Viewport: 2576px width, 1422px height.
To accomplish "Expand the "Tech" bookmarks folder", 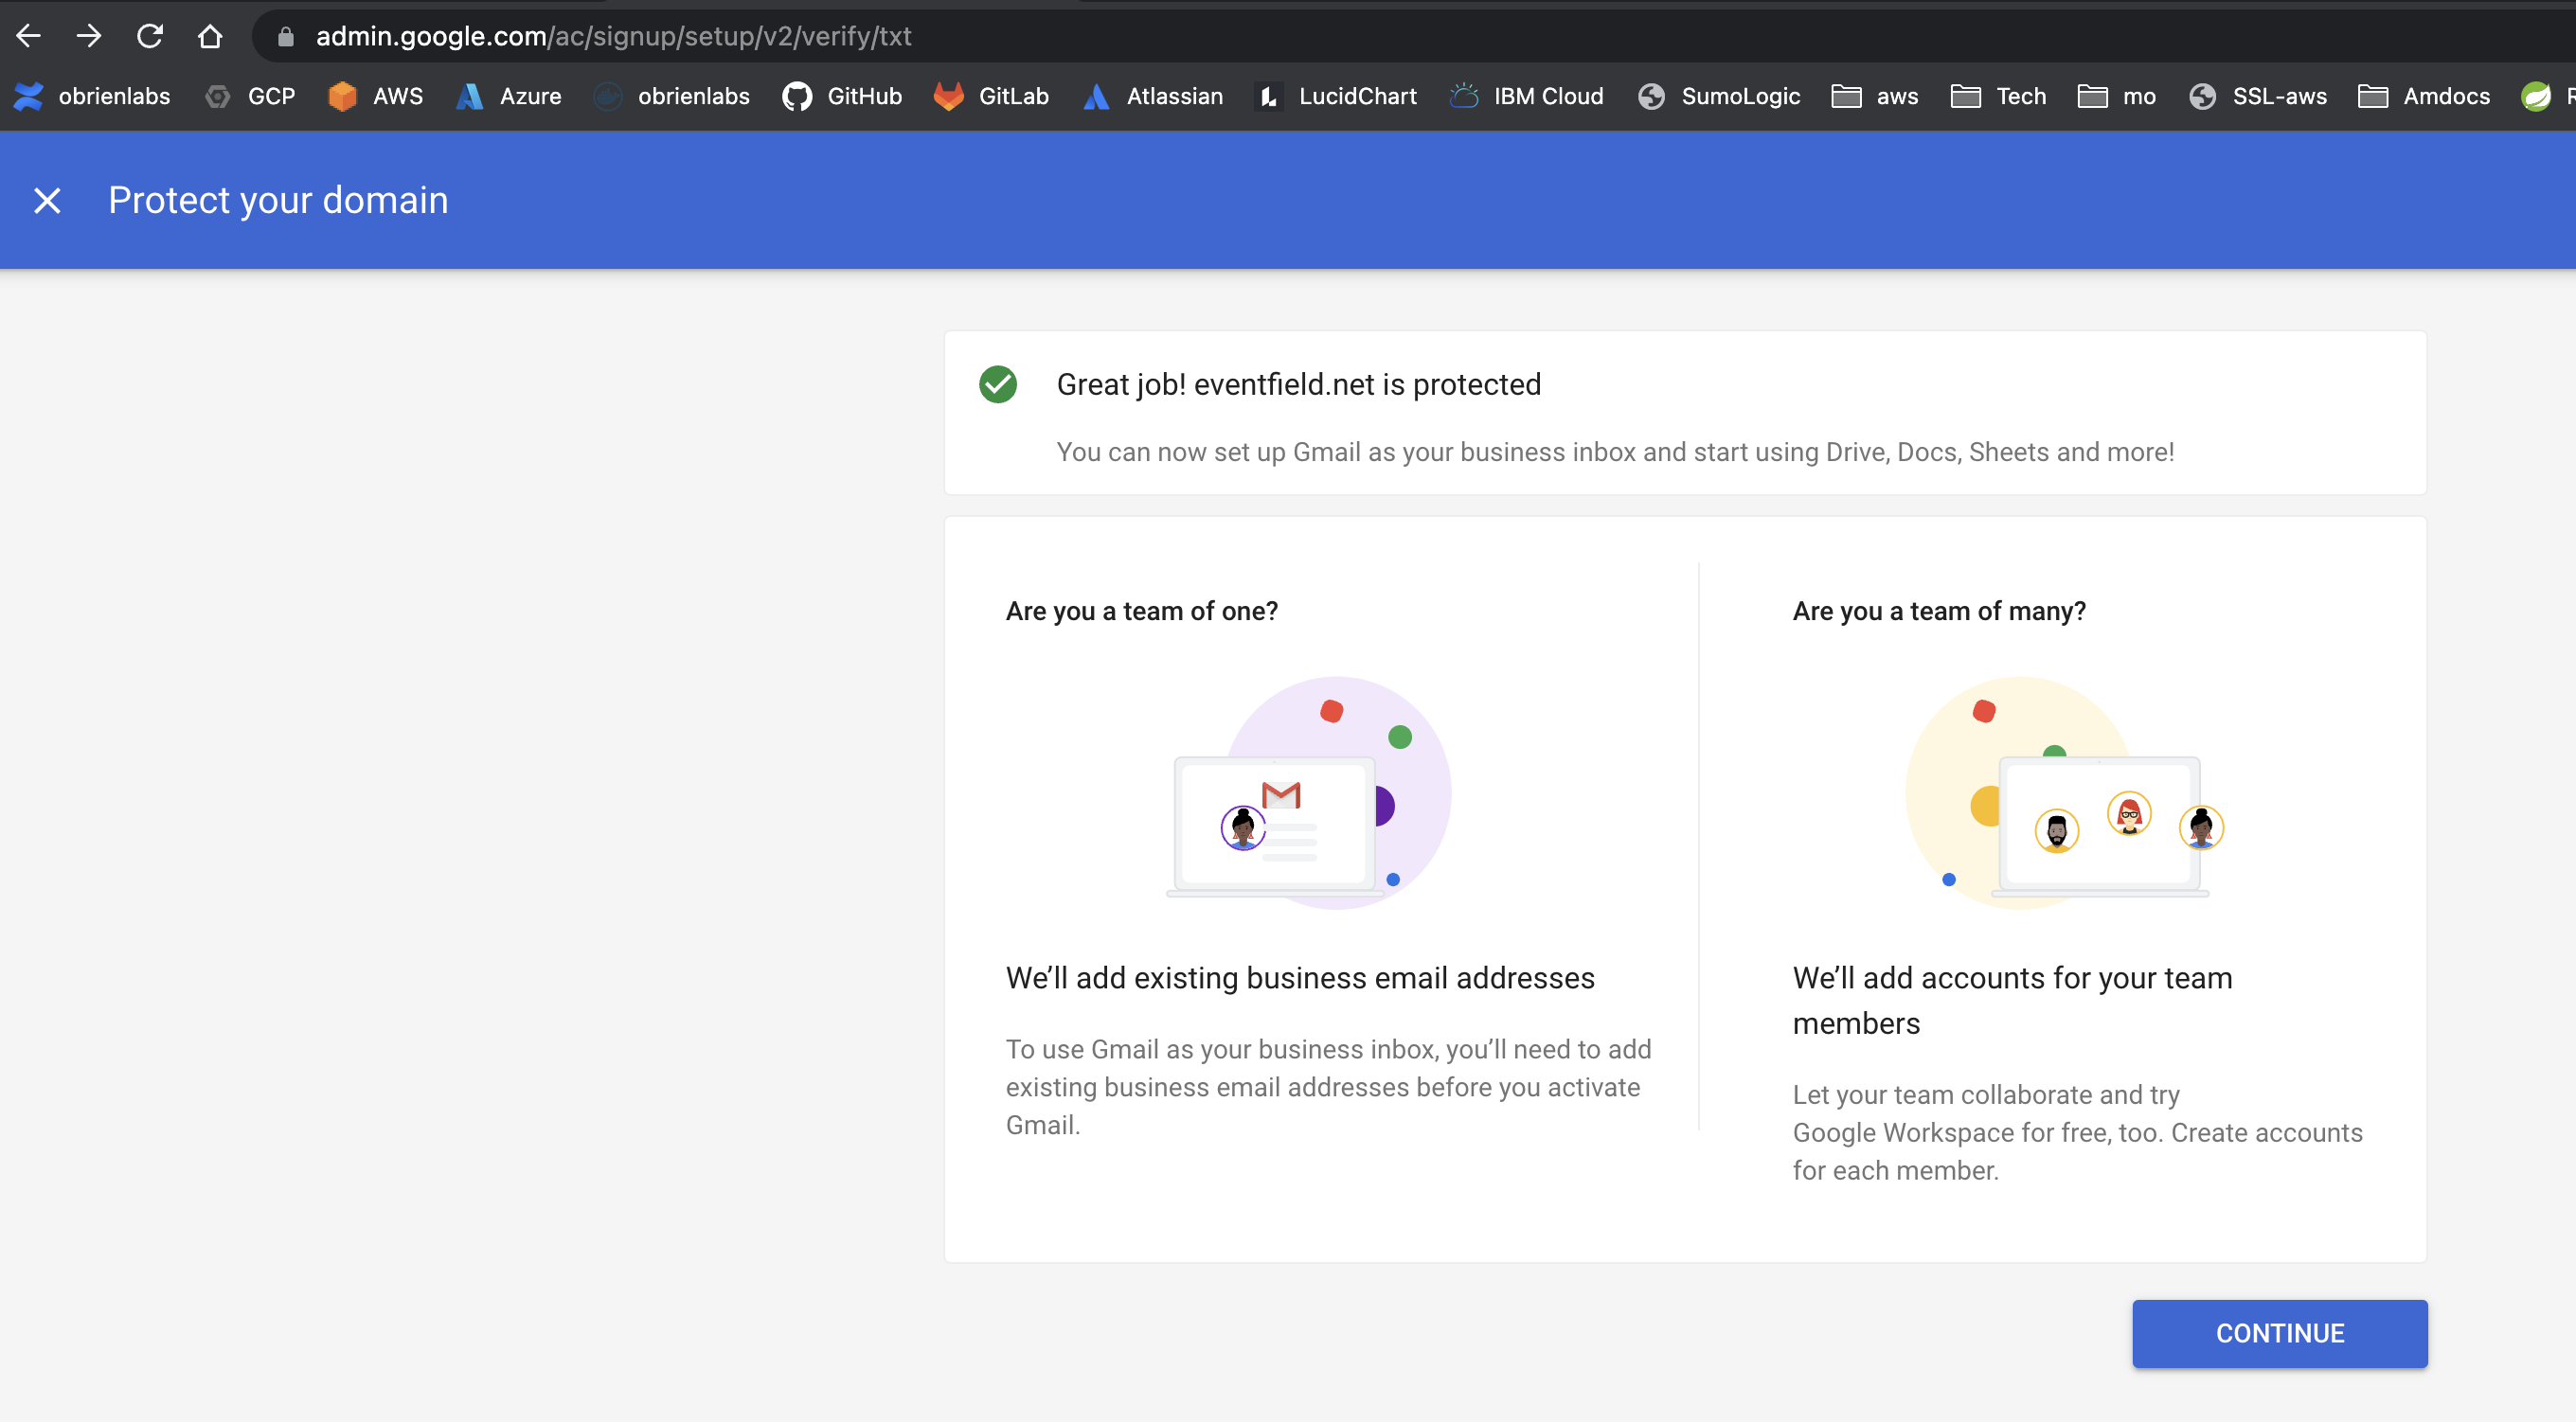I will (1997, 96).
